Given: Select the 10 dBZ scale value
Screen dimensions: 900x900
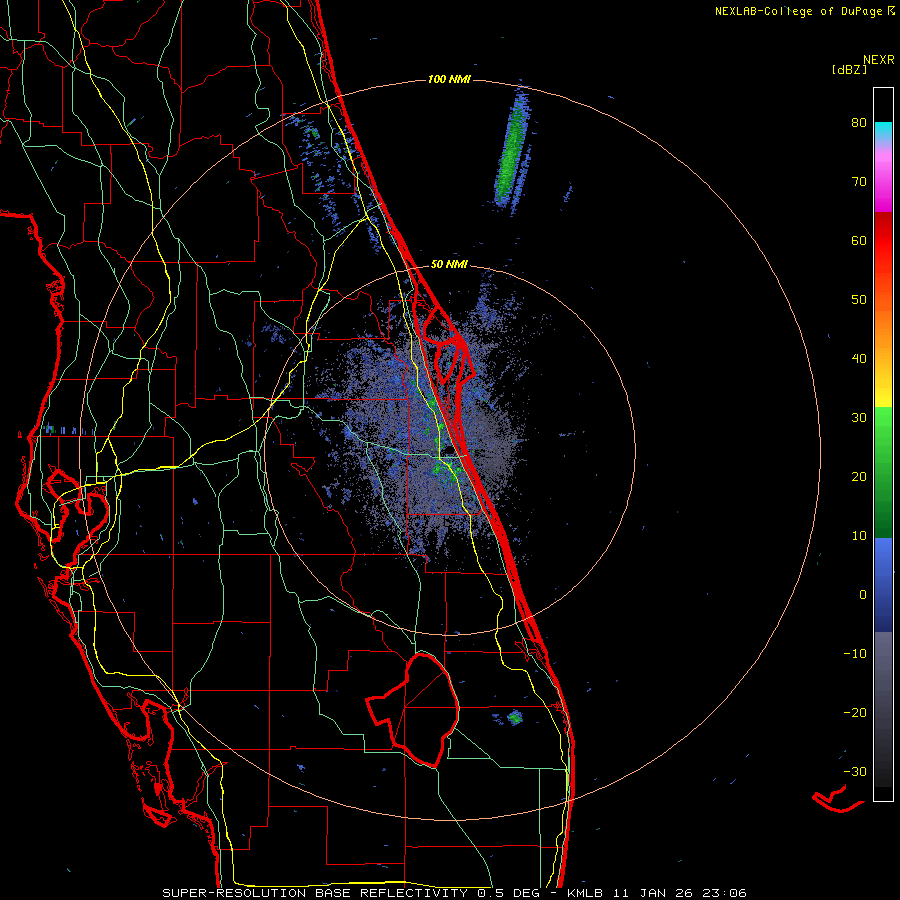Looking at the screenshot, I should (859, 536).
